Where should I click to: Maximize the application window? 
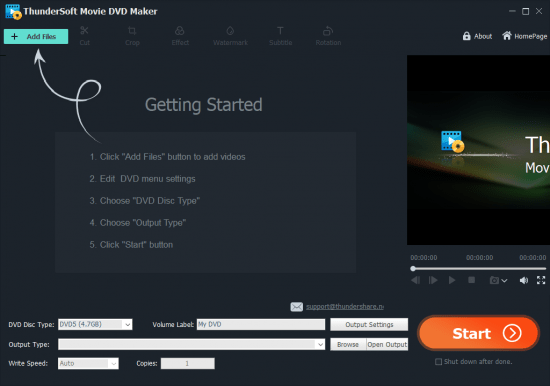(525, 11)
